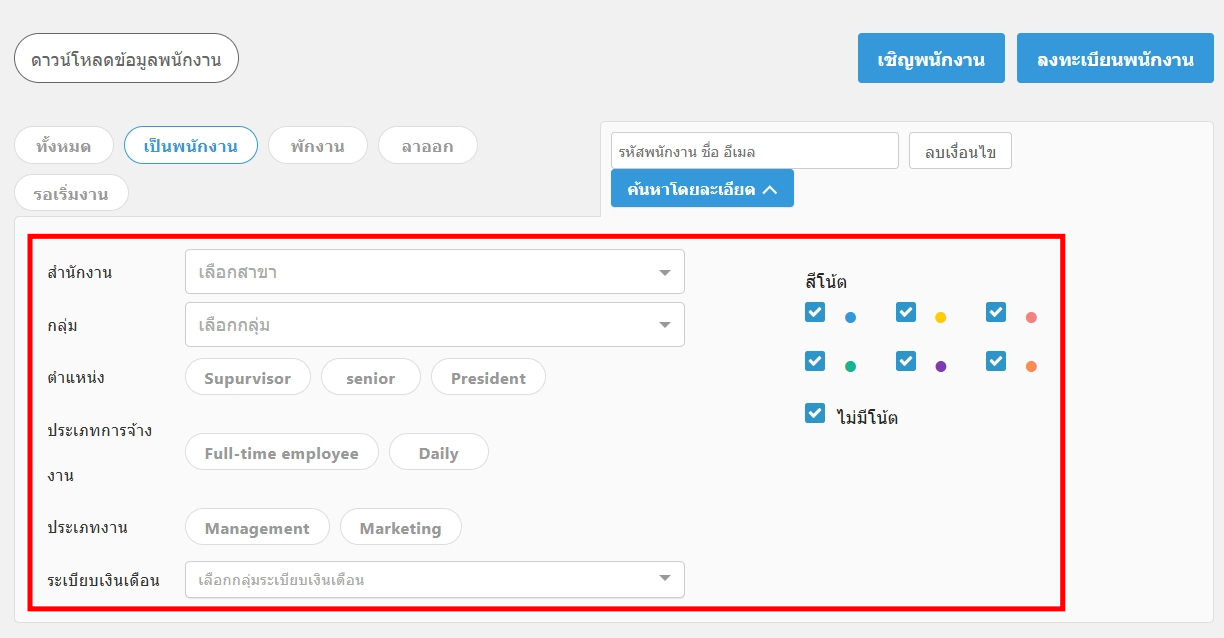The height and width of the screenshot is (638, 1224).
Task: Collapse the ค้นหาโดยละเอียด advanced search
Action: coord(702,188)
